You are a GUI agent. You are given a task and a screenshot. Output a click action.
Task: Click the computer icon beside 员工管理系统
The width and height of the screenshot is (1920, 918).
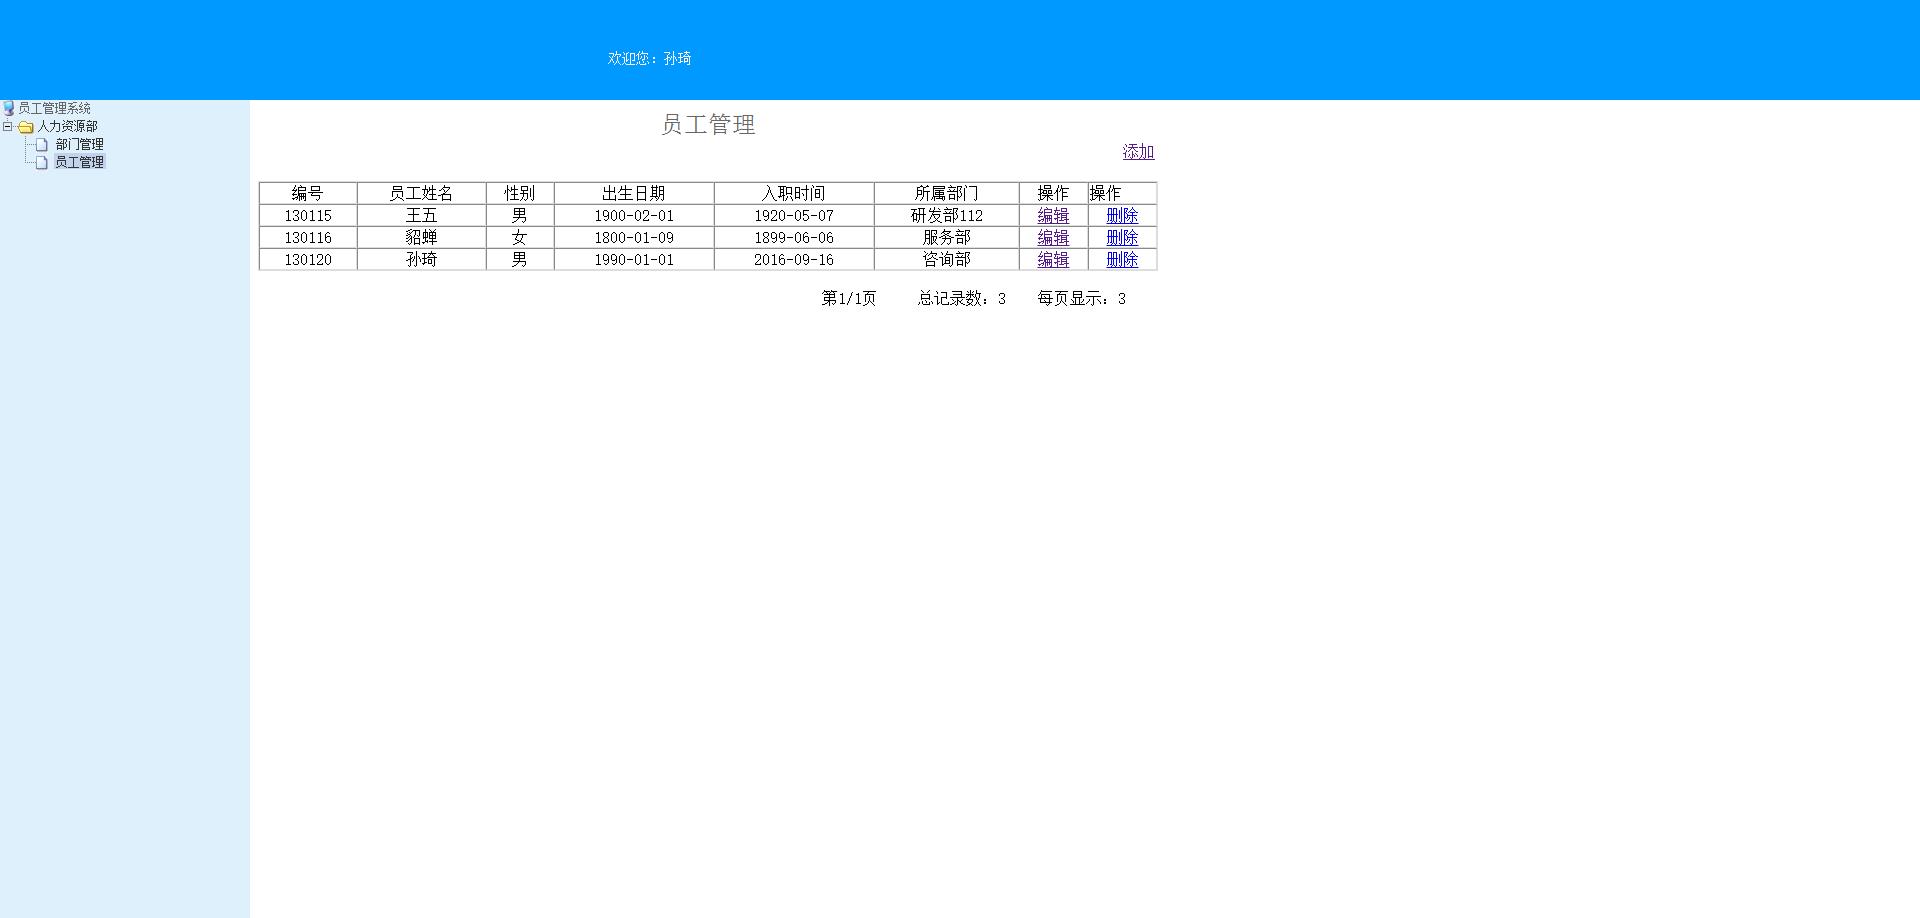coord(10,108)
